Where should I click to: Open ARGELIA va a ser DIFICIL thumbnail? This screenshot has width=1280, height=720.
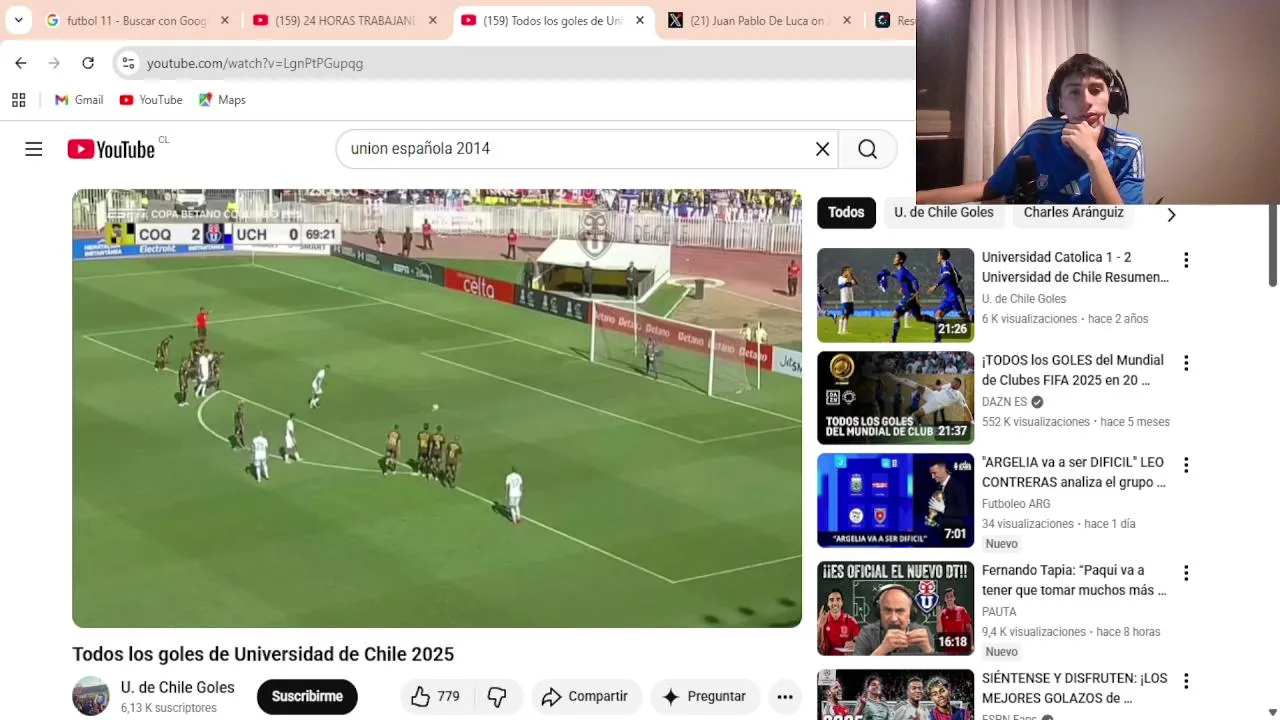pos(895,501)
